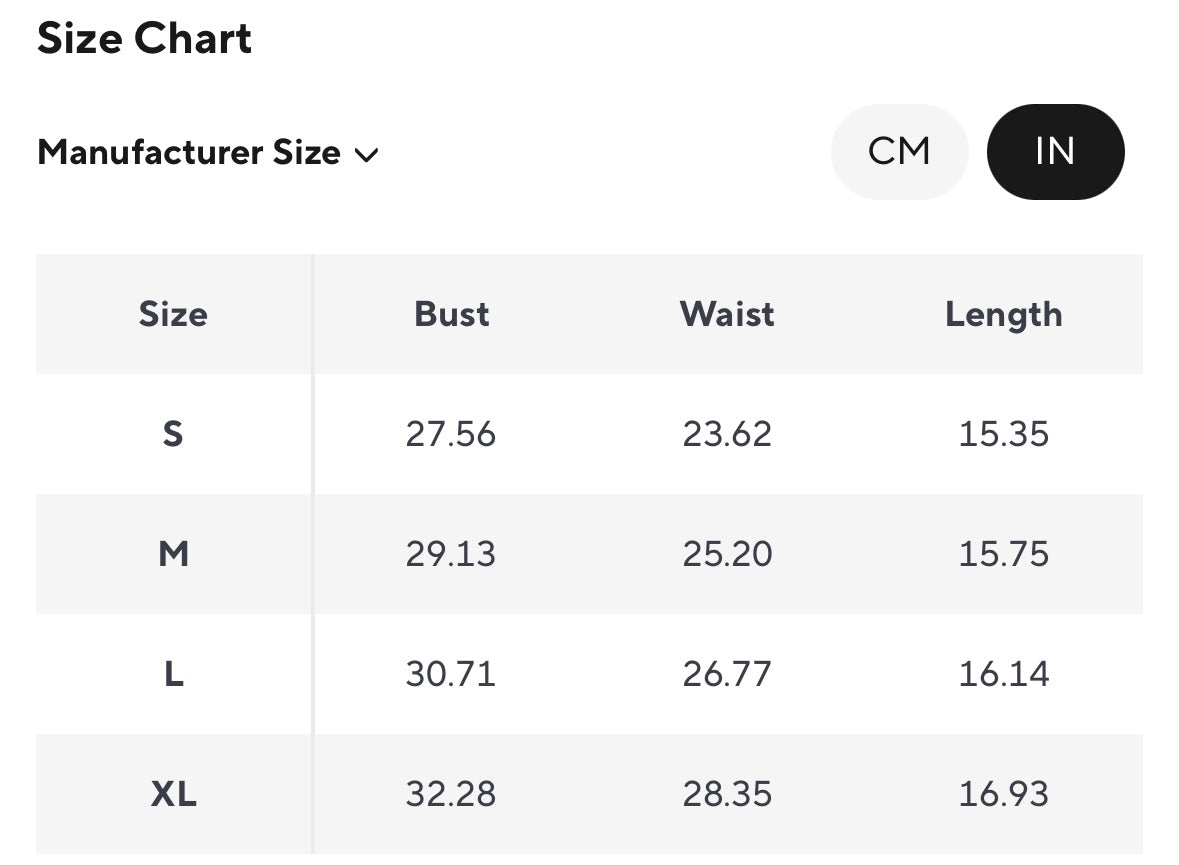This screenshot has width=1179, height=865.
Task: Select the XL size row label
Action: [x=173, y=794]
